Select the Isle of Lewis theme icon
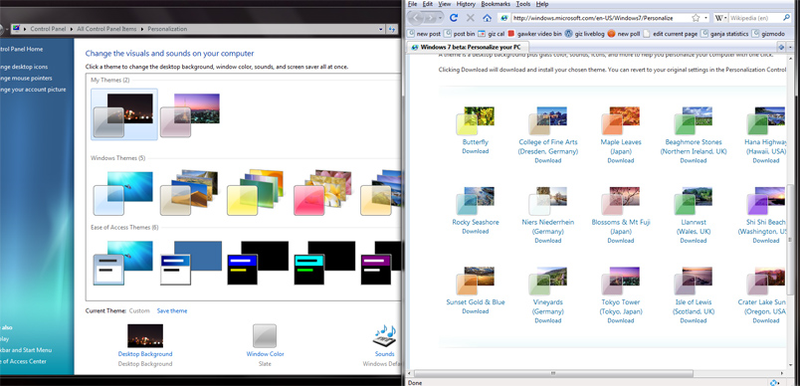Screen dimensions: 800x386 693,281
